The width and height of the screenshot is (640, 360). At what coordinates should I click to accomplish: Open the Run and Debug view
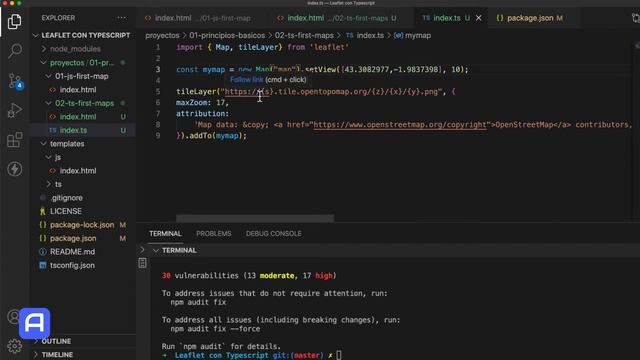pos(15,110)
